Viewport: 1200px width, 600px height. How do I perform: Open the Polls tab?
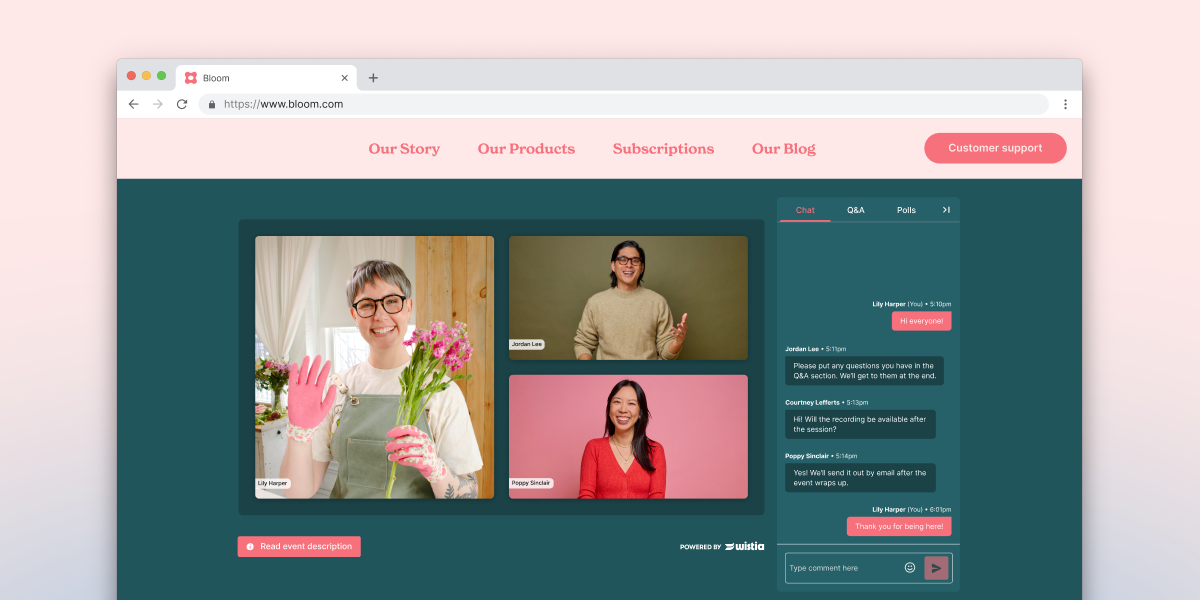(x=906, y=210)
